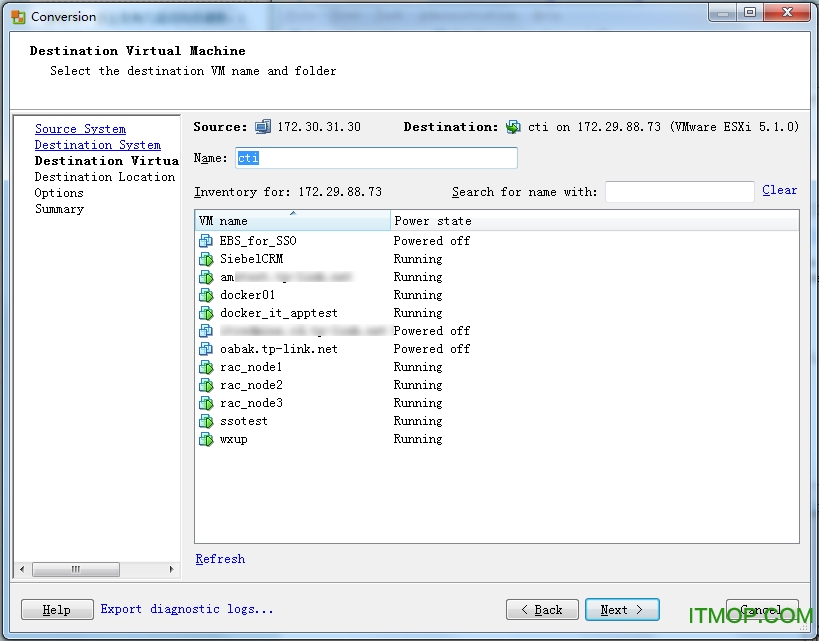Select the oabak.tp-link.net row
This screenshot has height=641, width=819.
tap(496, 349)
